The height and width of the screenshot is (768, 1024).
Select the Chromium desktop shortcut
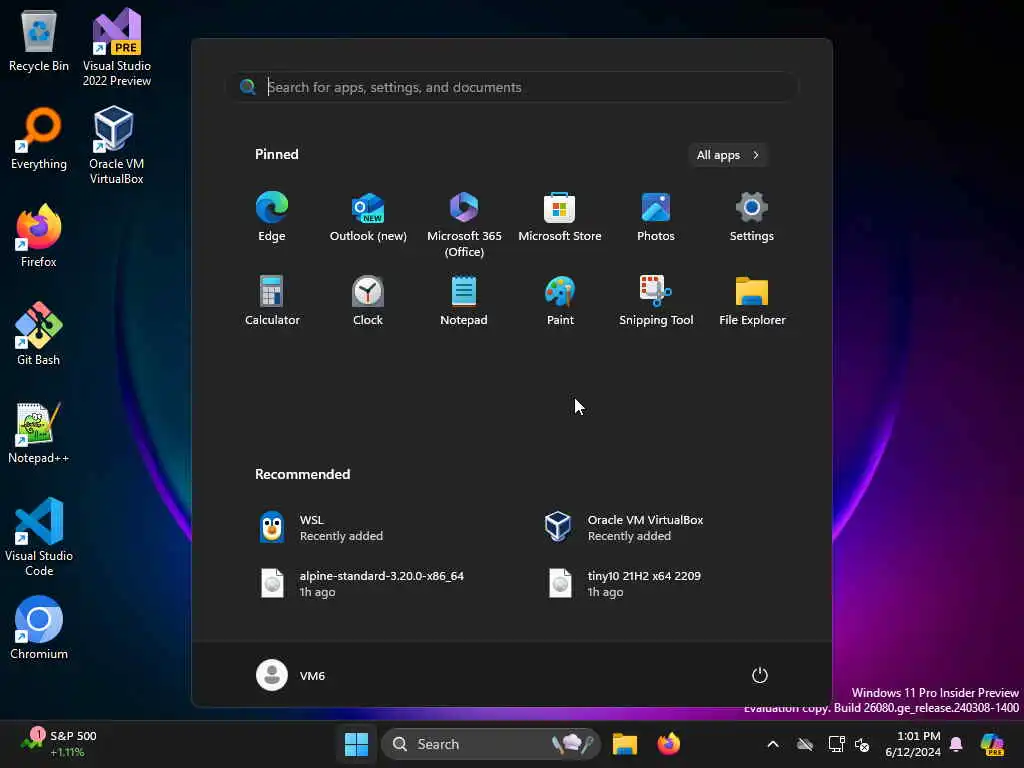39,628
